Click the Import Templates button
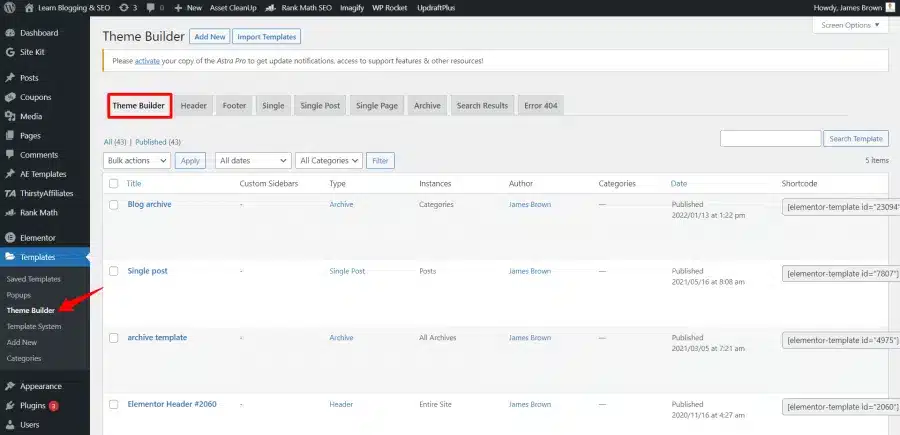This screenshot has width=900, height=435. pos(266,37)
